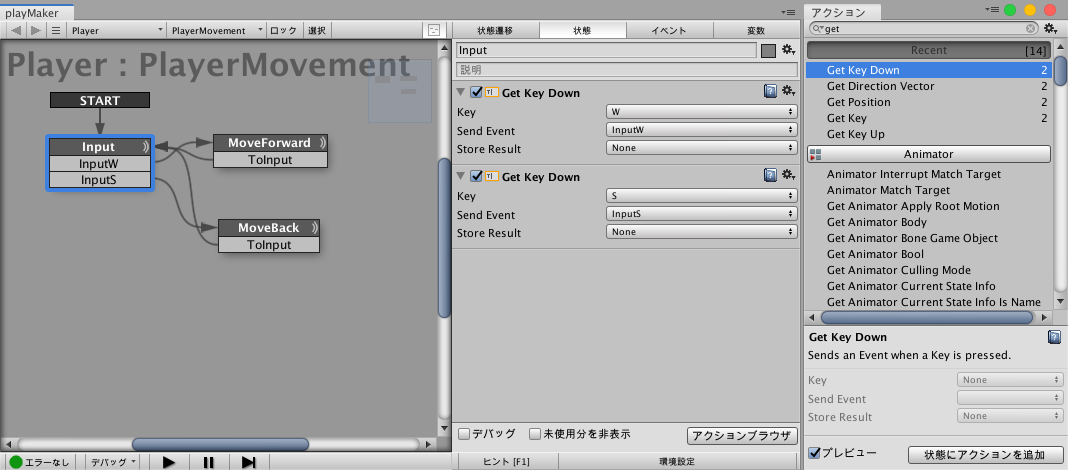This screenshot has height=470, width=1068.
Task: Select the アクション window tab
Action: (x=843, y=12)
